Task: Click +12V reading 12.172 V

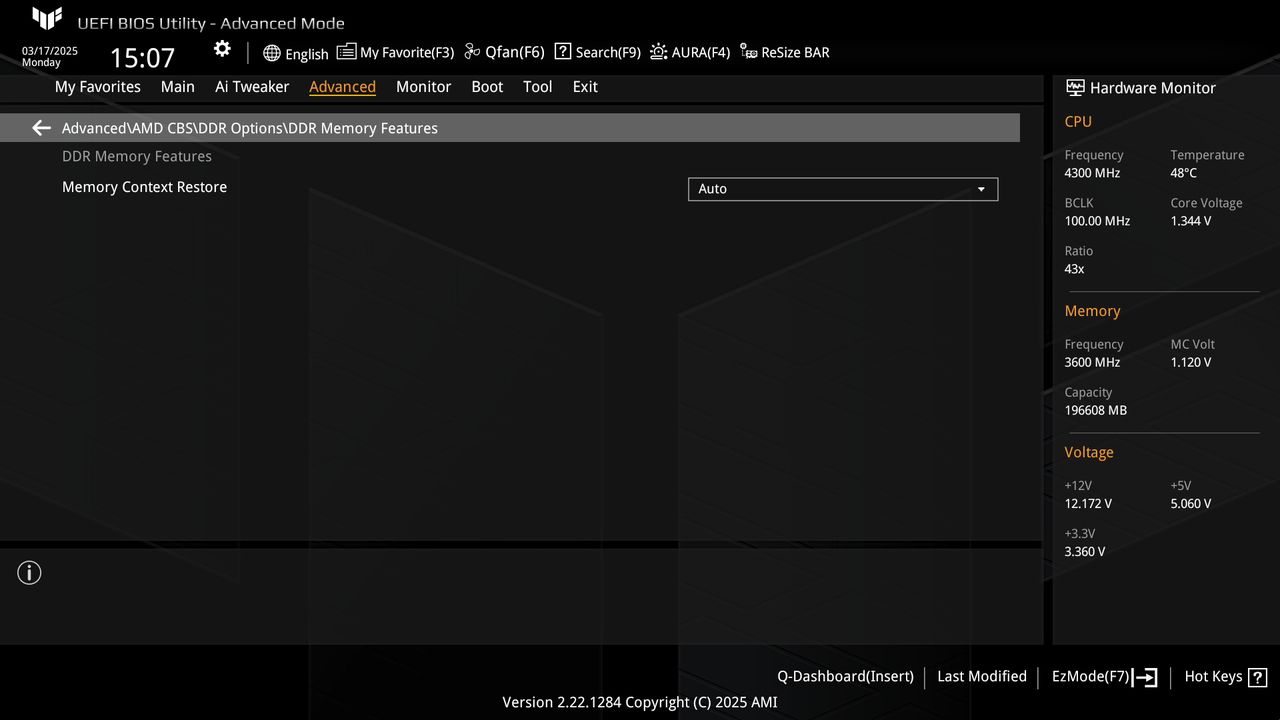Action: [x=1088, y=503]
